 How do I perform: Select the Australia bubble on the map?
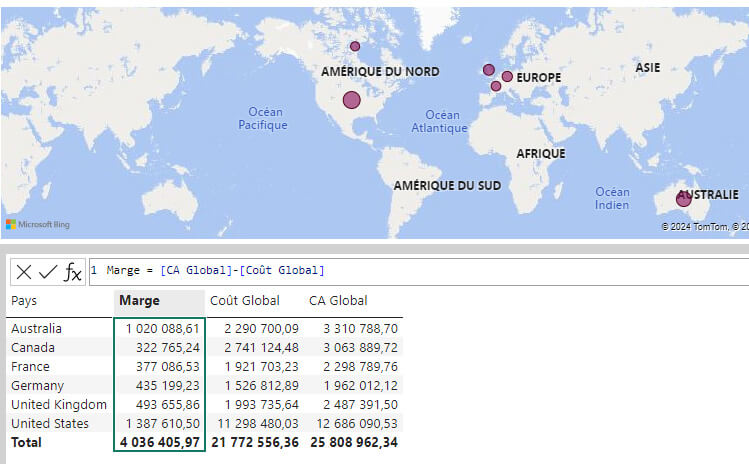pyautogui.click(x=683, y=199)
